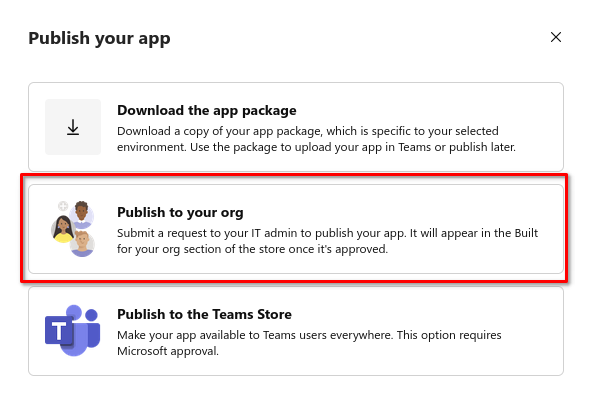This screenshot has height=416, width=589.
Task: Click the Publish your app dialog title
Action: click(99, 38)
